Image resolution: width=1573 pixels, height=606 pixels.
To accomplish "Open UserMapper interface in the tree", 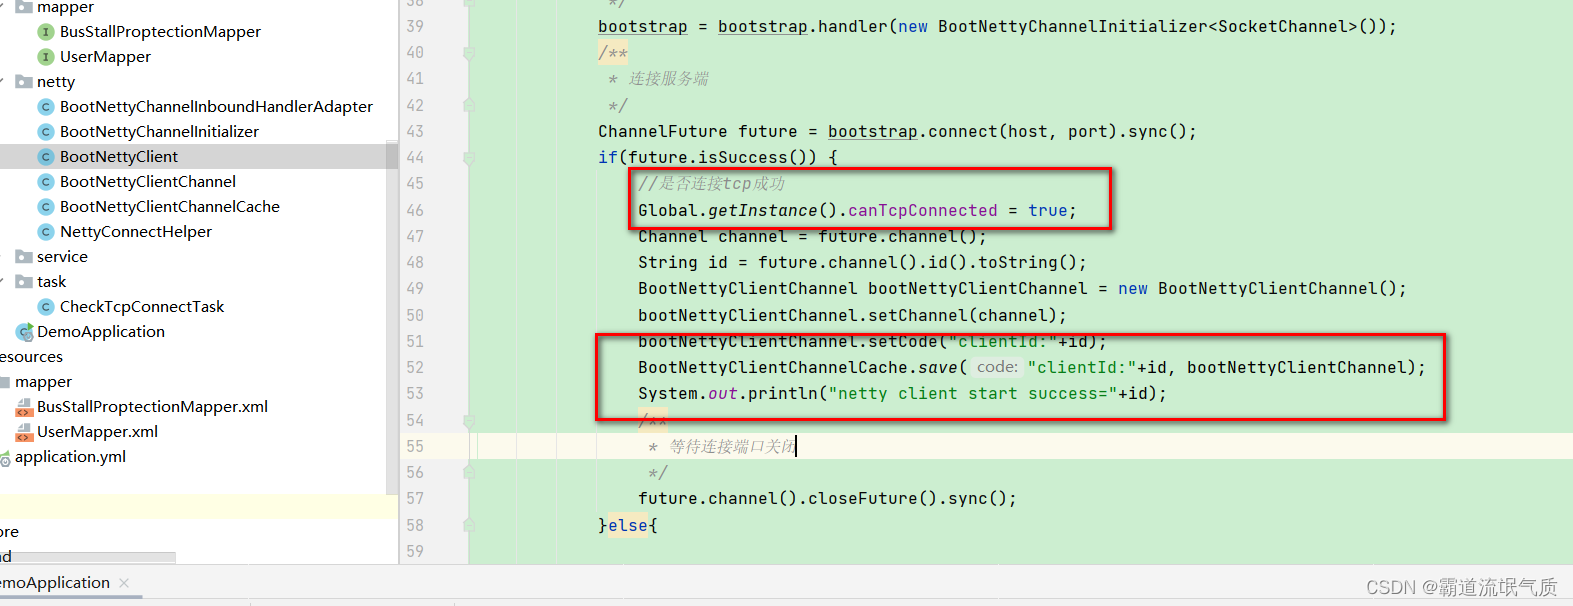I will pos(105,57).
